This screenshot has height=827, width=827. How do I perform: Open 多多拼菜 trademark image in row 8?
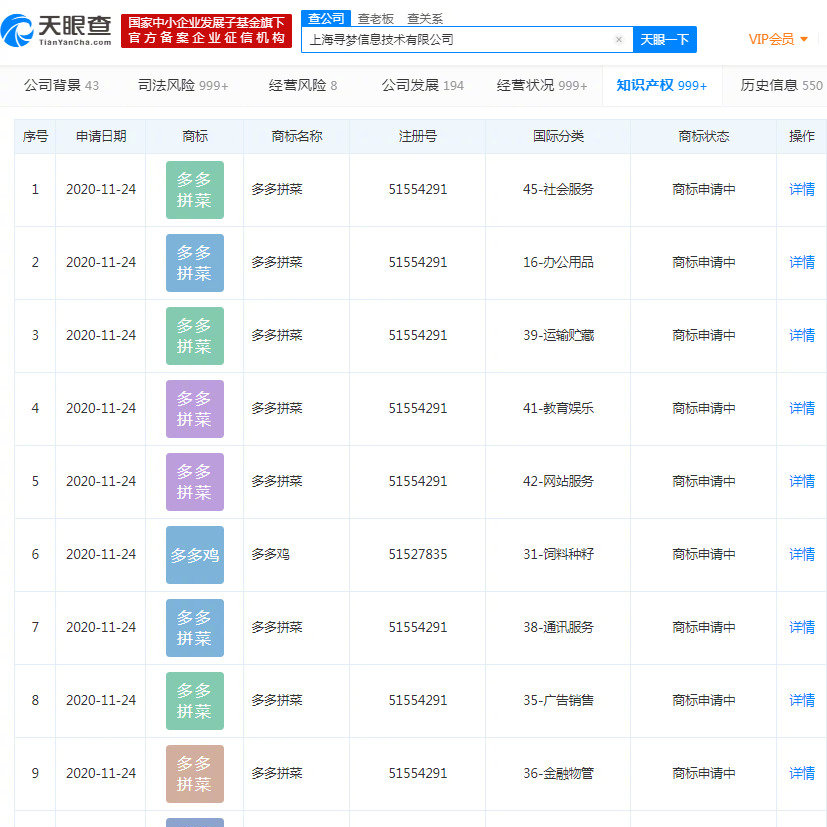[x=195, y=701]
